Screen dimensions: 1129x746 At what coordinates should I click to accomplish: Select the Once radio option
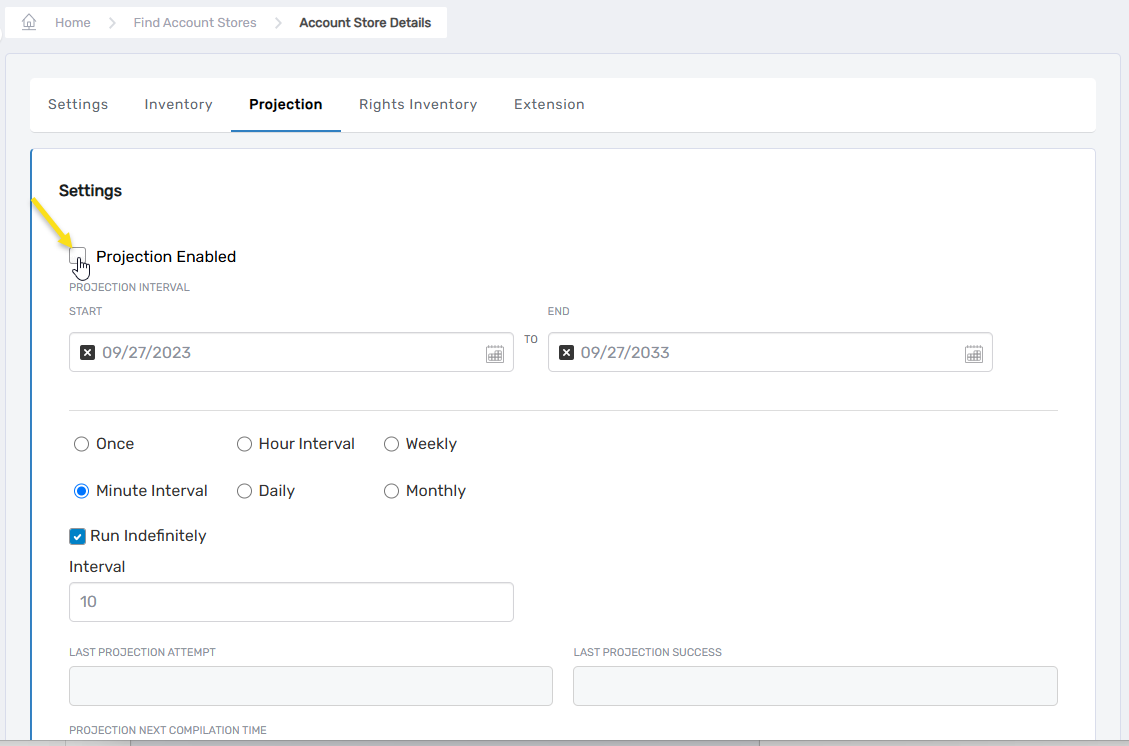[82, 444]
